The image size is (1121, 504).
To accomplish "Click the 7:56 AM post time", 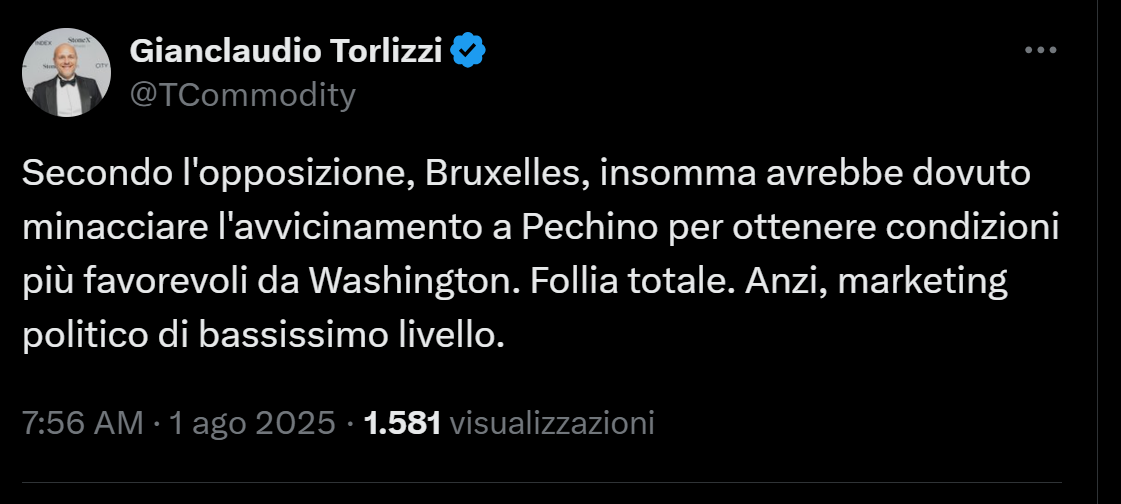I will pyautogui.click(x=83, y=423).
